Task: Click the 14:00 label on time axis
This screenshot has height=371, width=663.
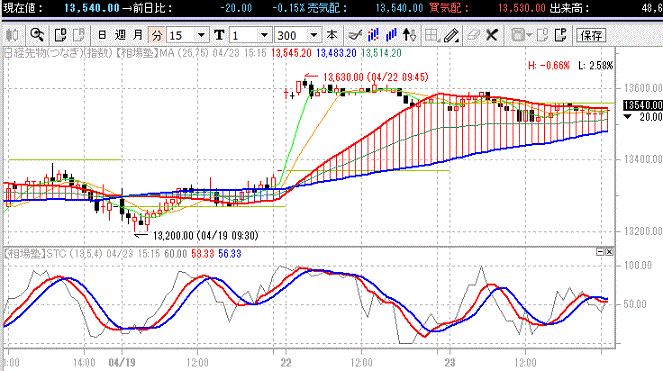Action: coord(84,363)
